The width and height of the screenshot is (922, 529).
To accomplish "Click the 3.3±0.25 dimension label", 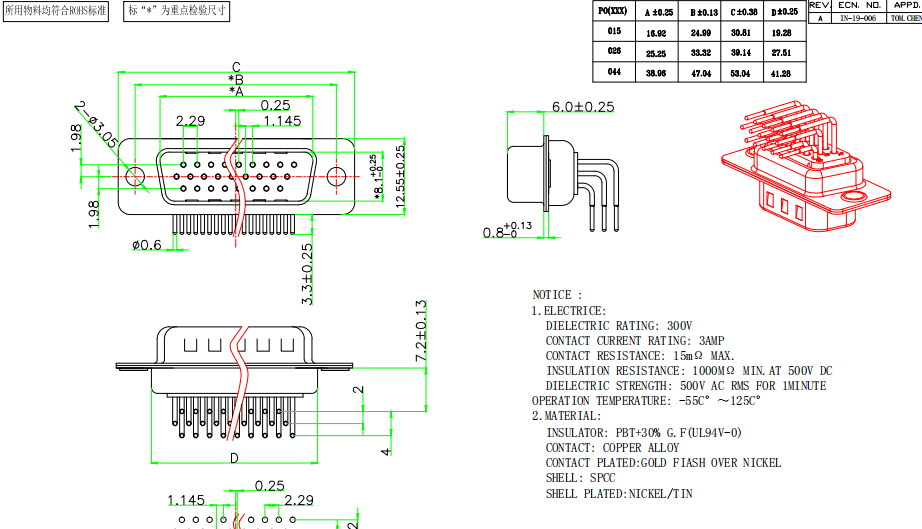I will 307,272.
